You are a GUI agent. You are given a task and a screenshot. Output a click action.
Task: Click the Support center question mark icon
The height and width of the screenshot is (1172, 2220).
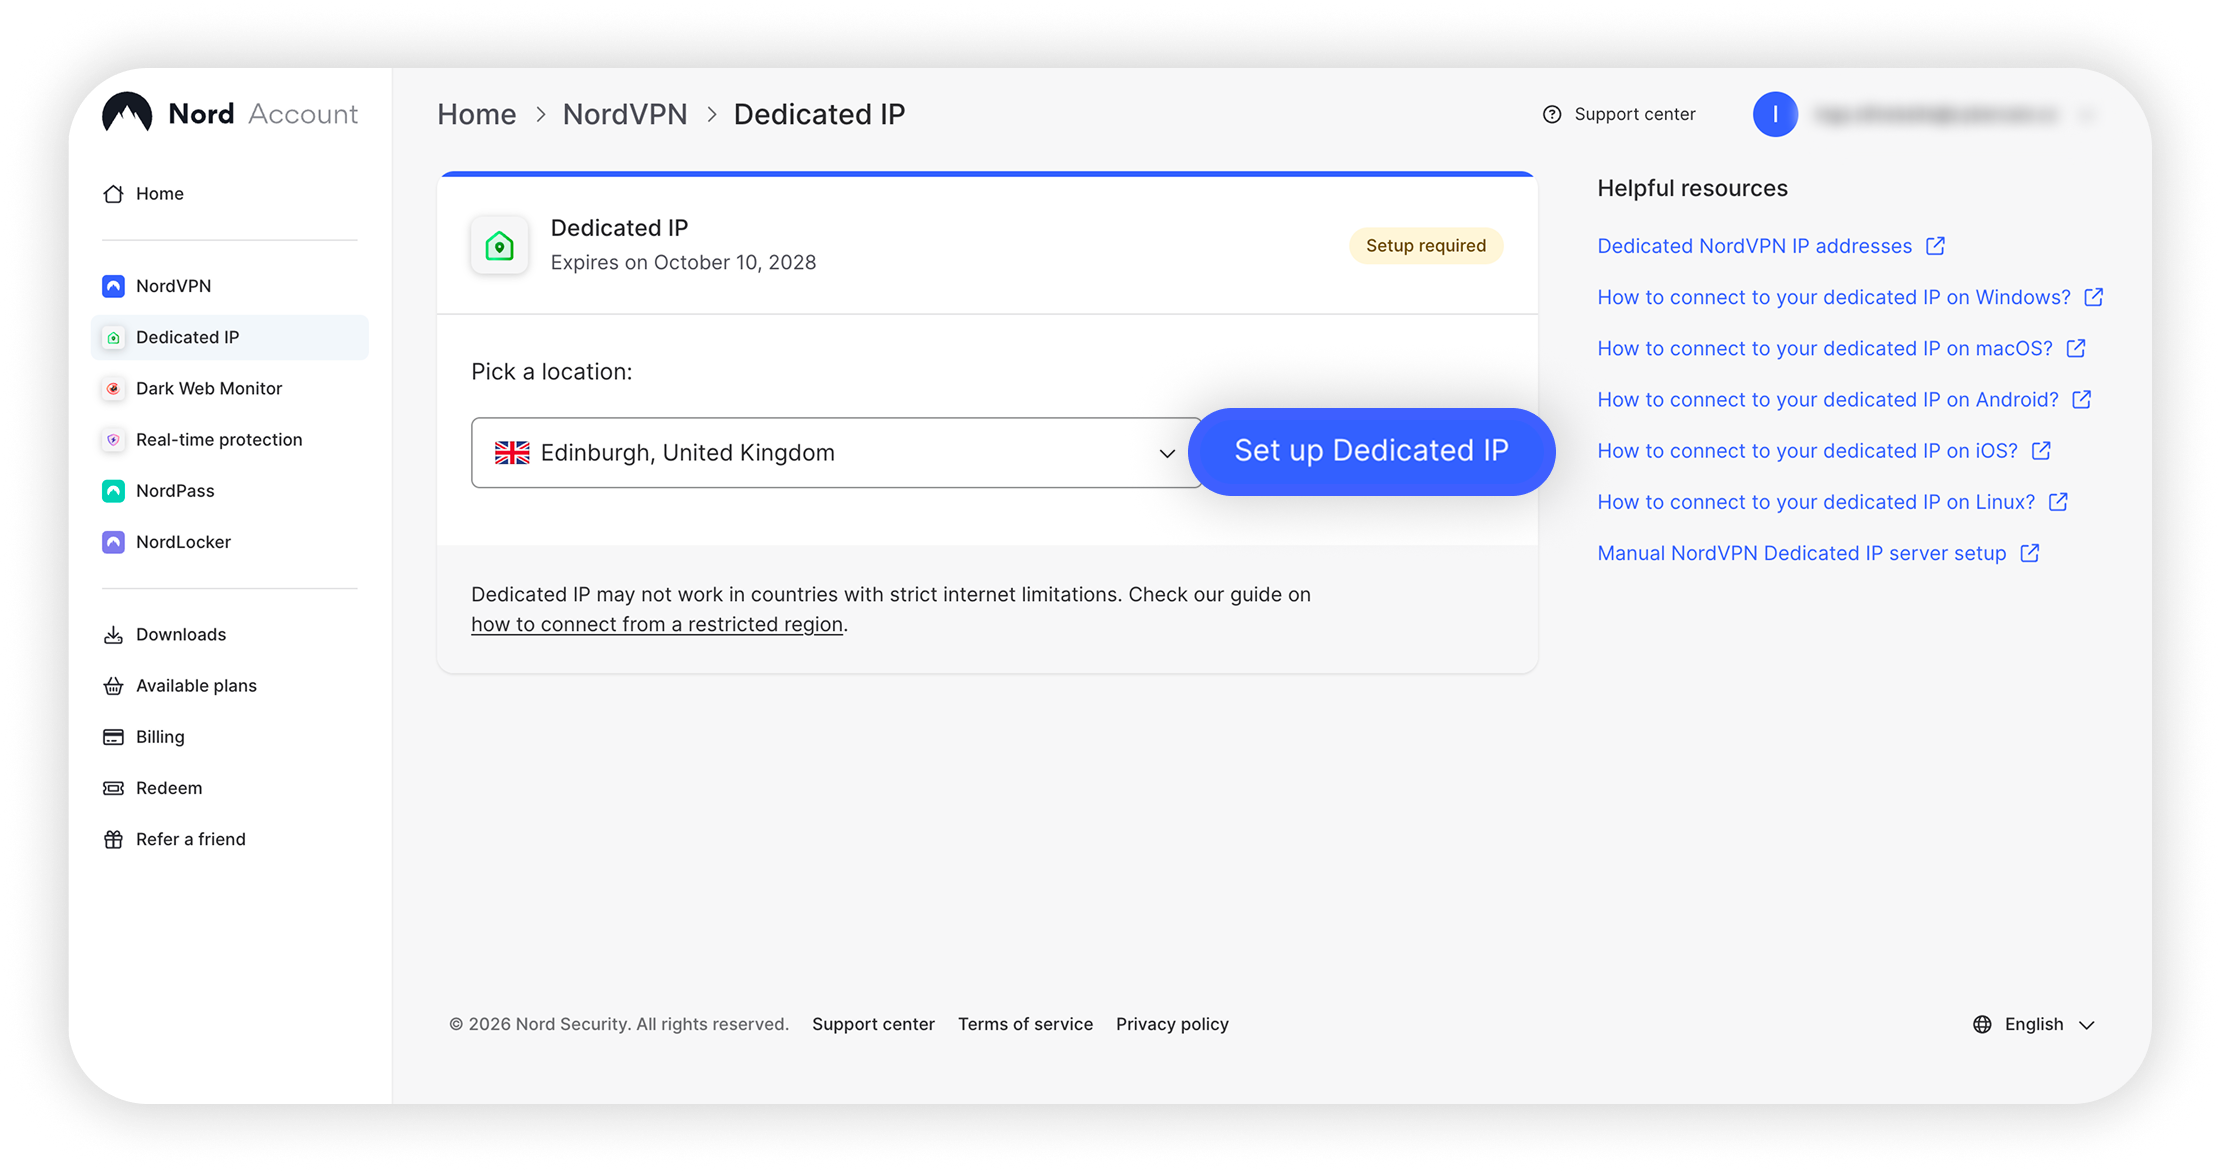pos(1552,114)
